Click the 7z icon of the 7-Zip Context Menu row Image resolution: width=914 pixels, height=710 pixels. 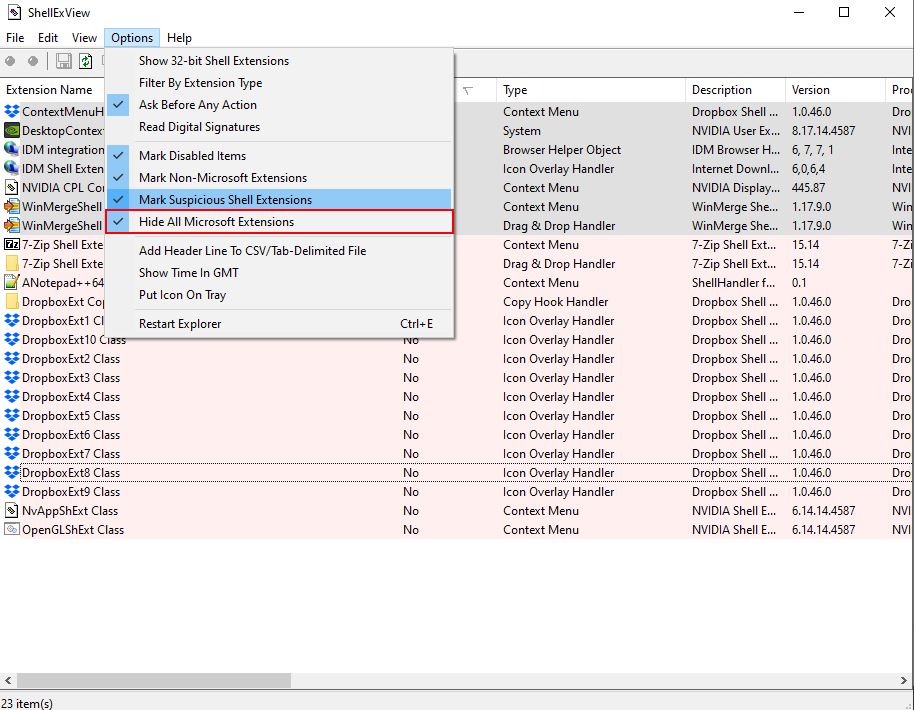click(12, 244)
